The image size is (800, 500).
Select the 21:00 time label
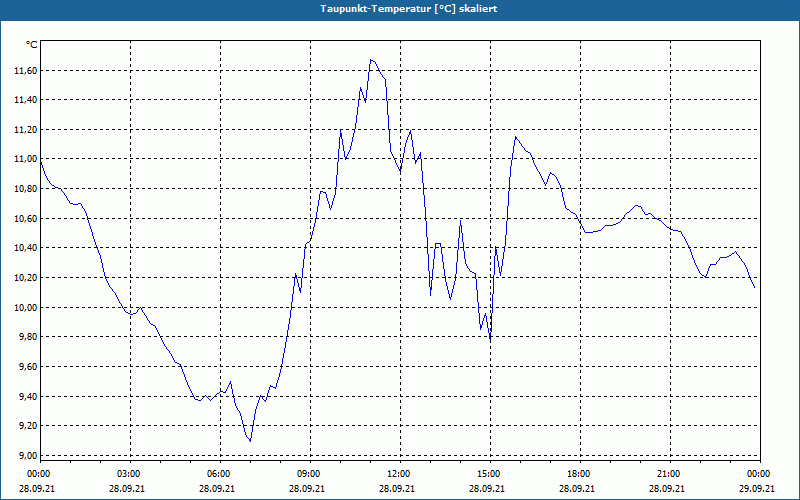670,474
